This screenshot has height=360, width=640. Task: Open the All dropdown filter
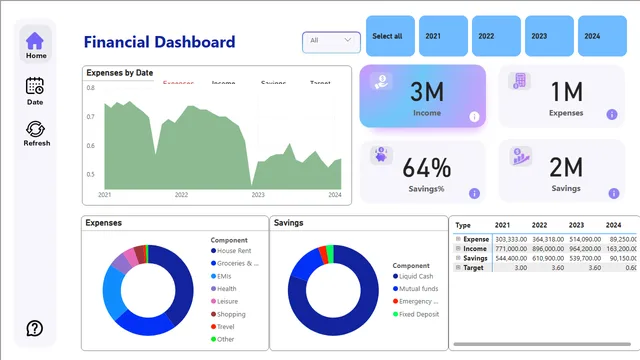(331, 42)
